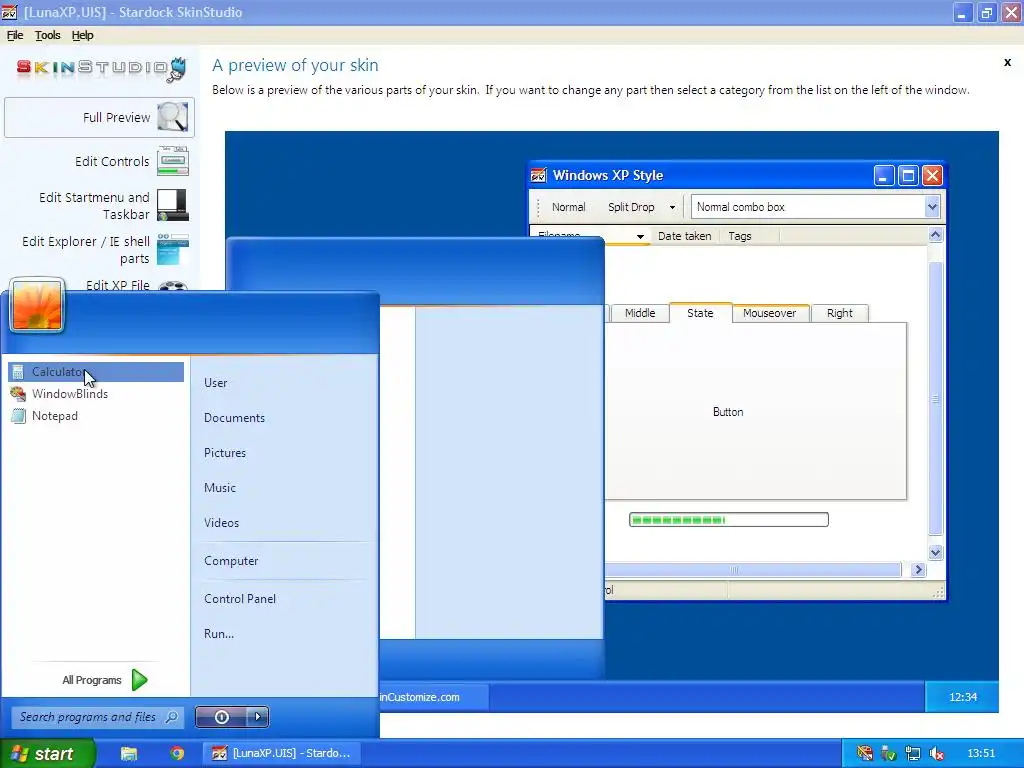Click the Windows XP Style window title icon
This screenshot has width=1024, height=768.
tap(538, 175)
